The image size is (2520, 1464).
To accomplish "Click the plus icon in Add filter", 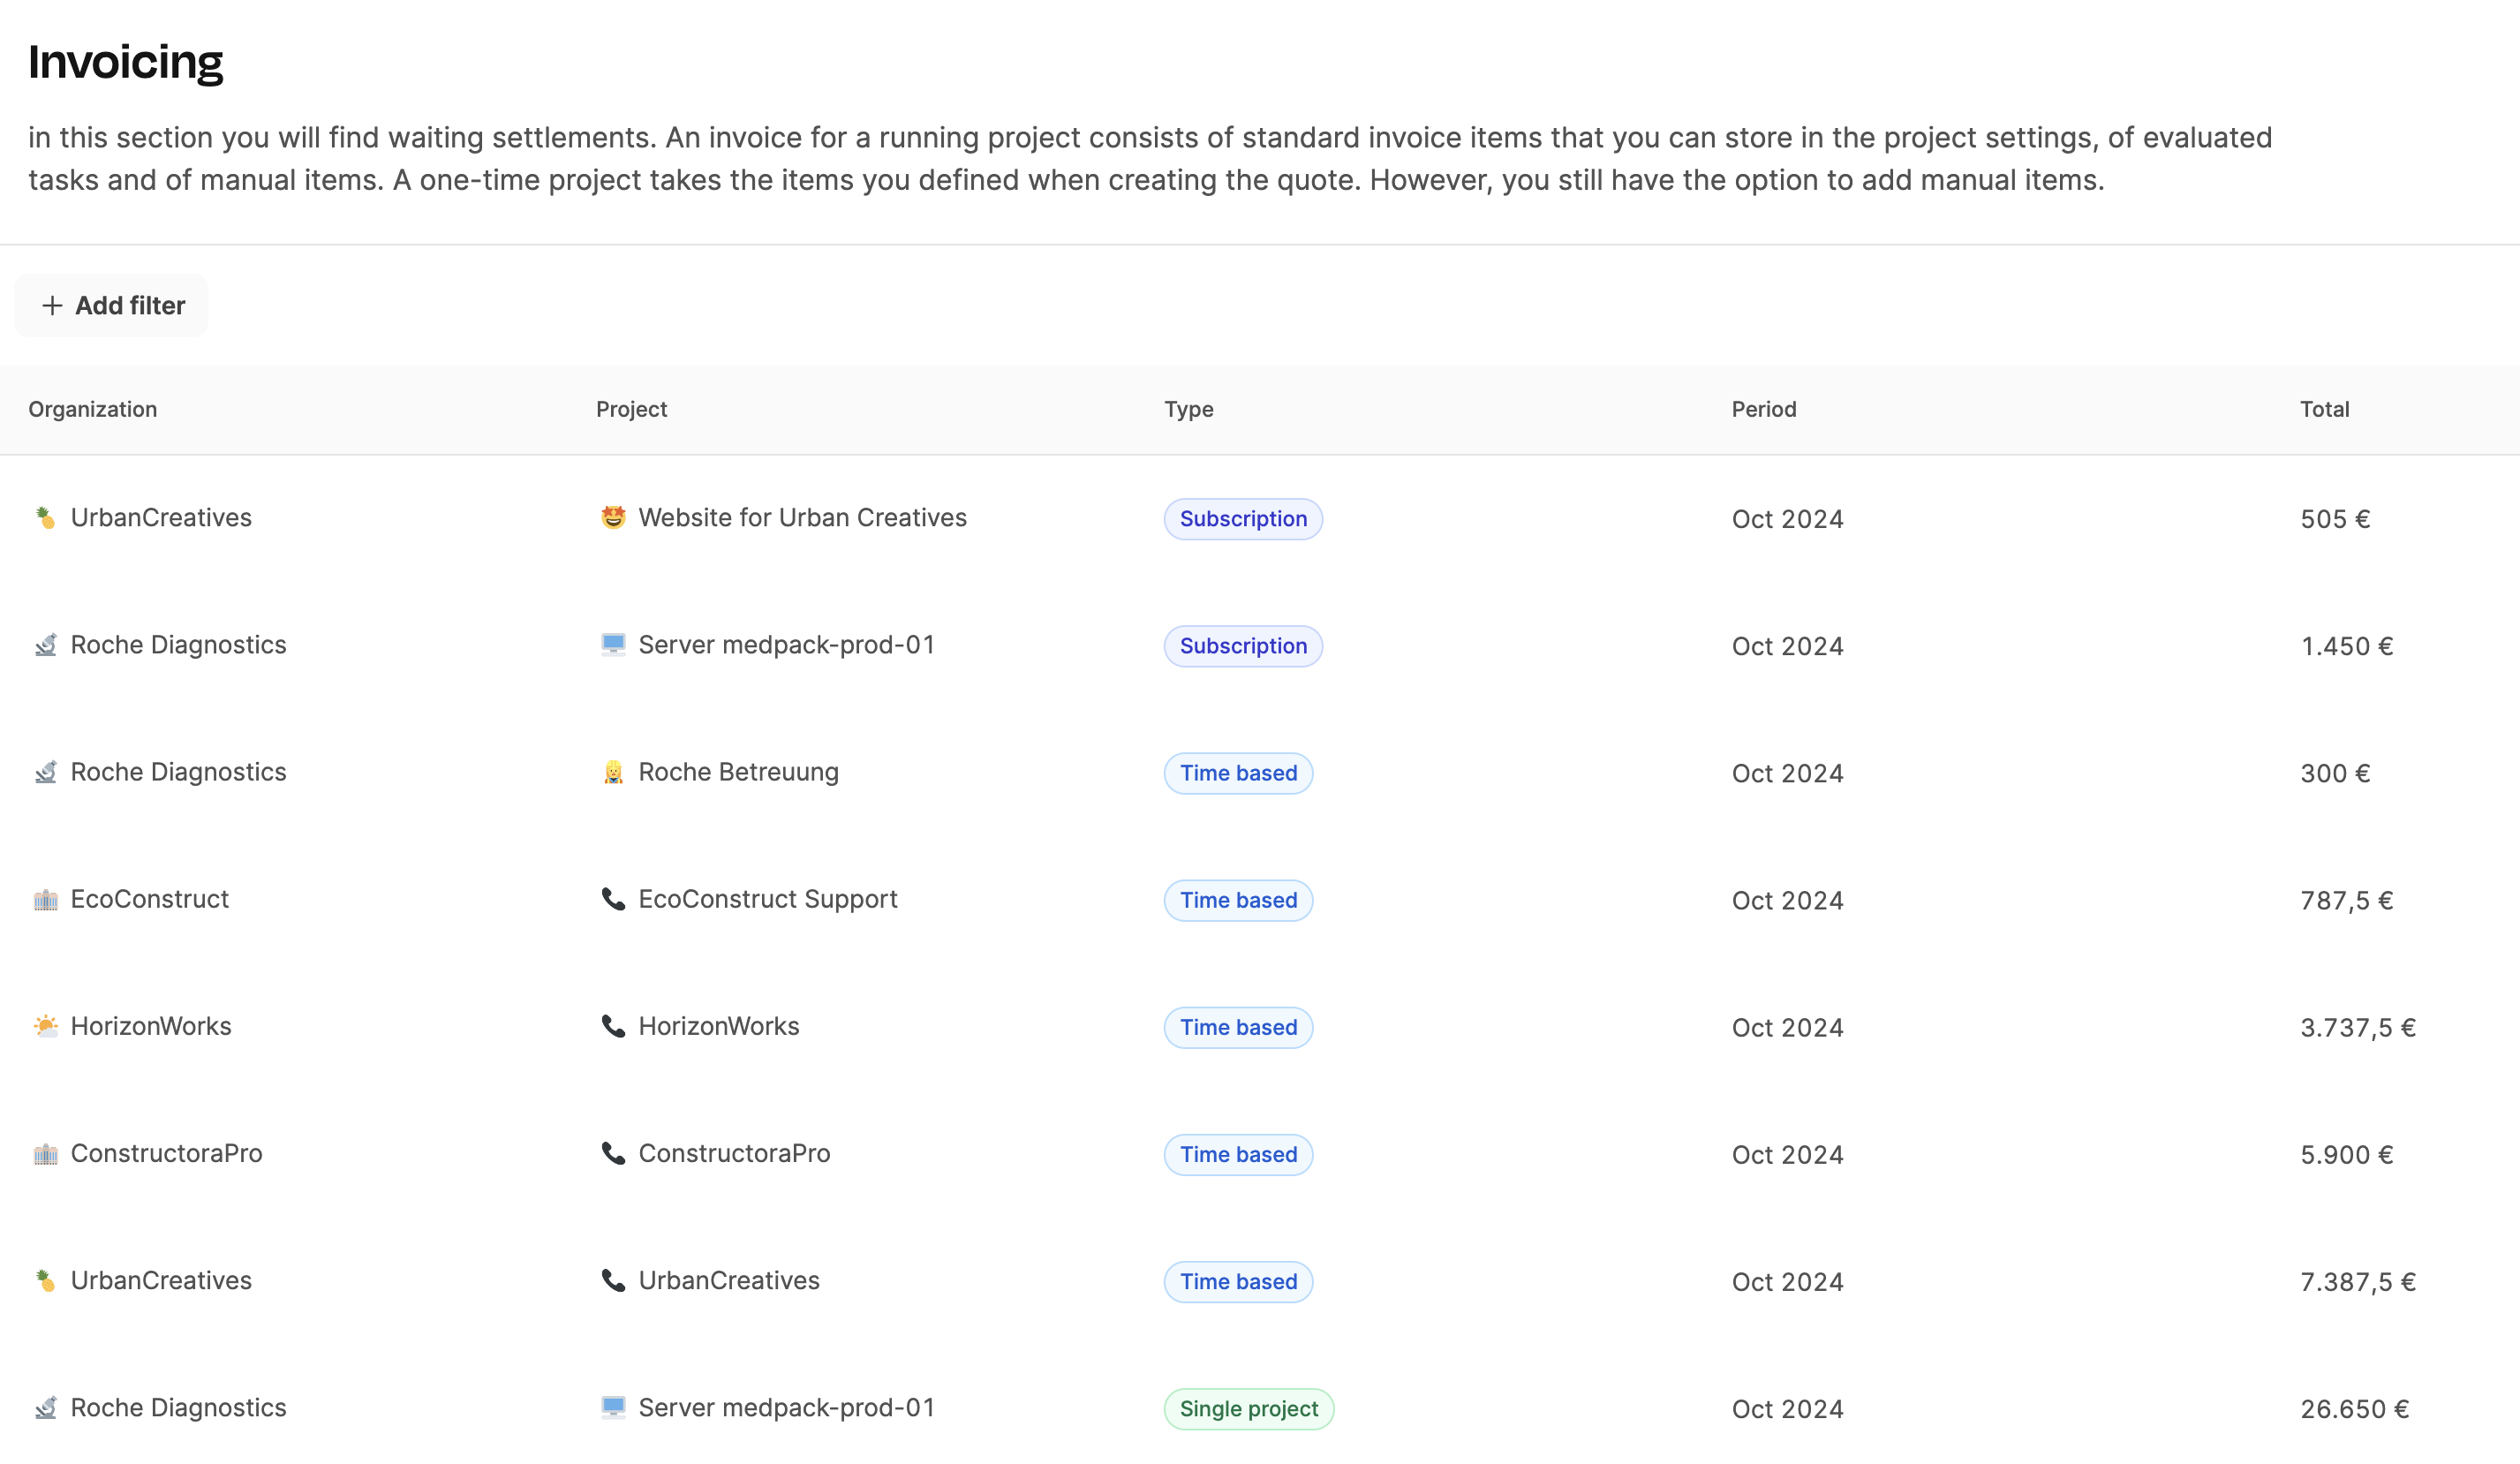I will 52,306.
